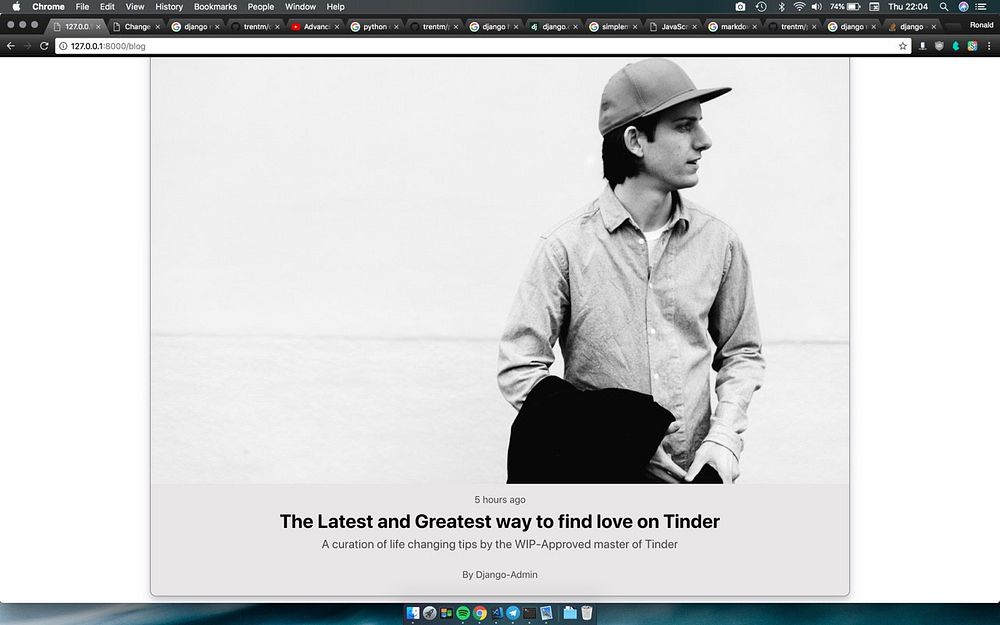Open the Time Machine menu bar icon

point(761,6)
